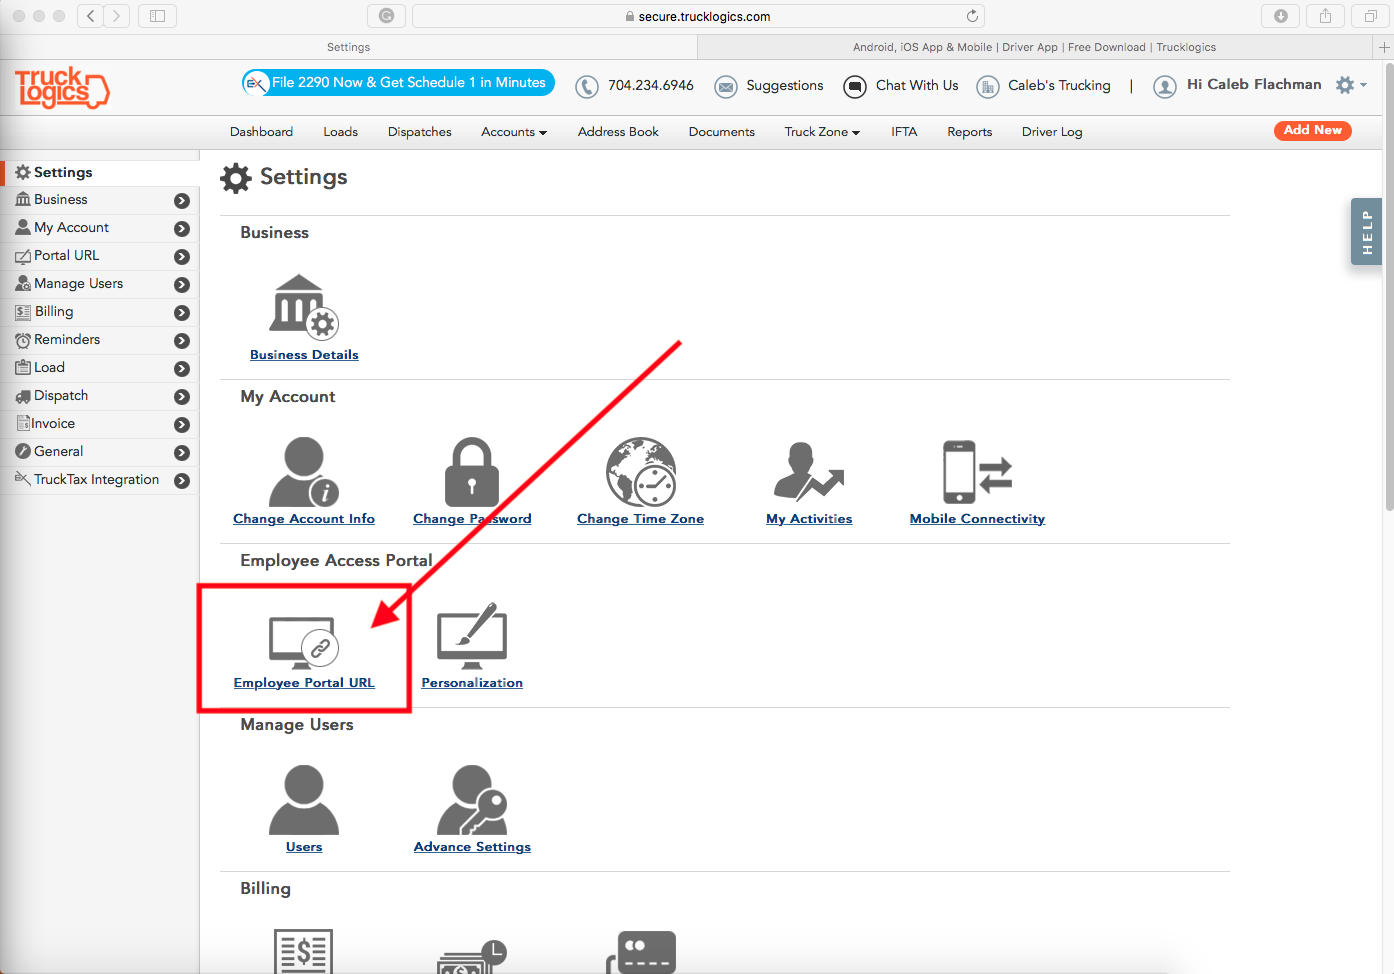Expand the Accounts dropdown menu
Image resolution: width=1394 pixels, height=974 pixels.
514,132
